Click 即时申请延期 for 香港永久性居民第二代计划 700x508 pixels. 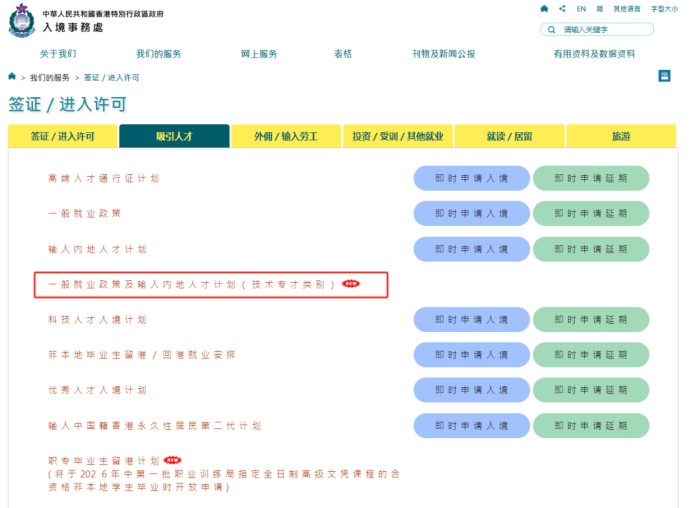click(x=591, y=426)
